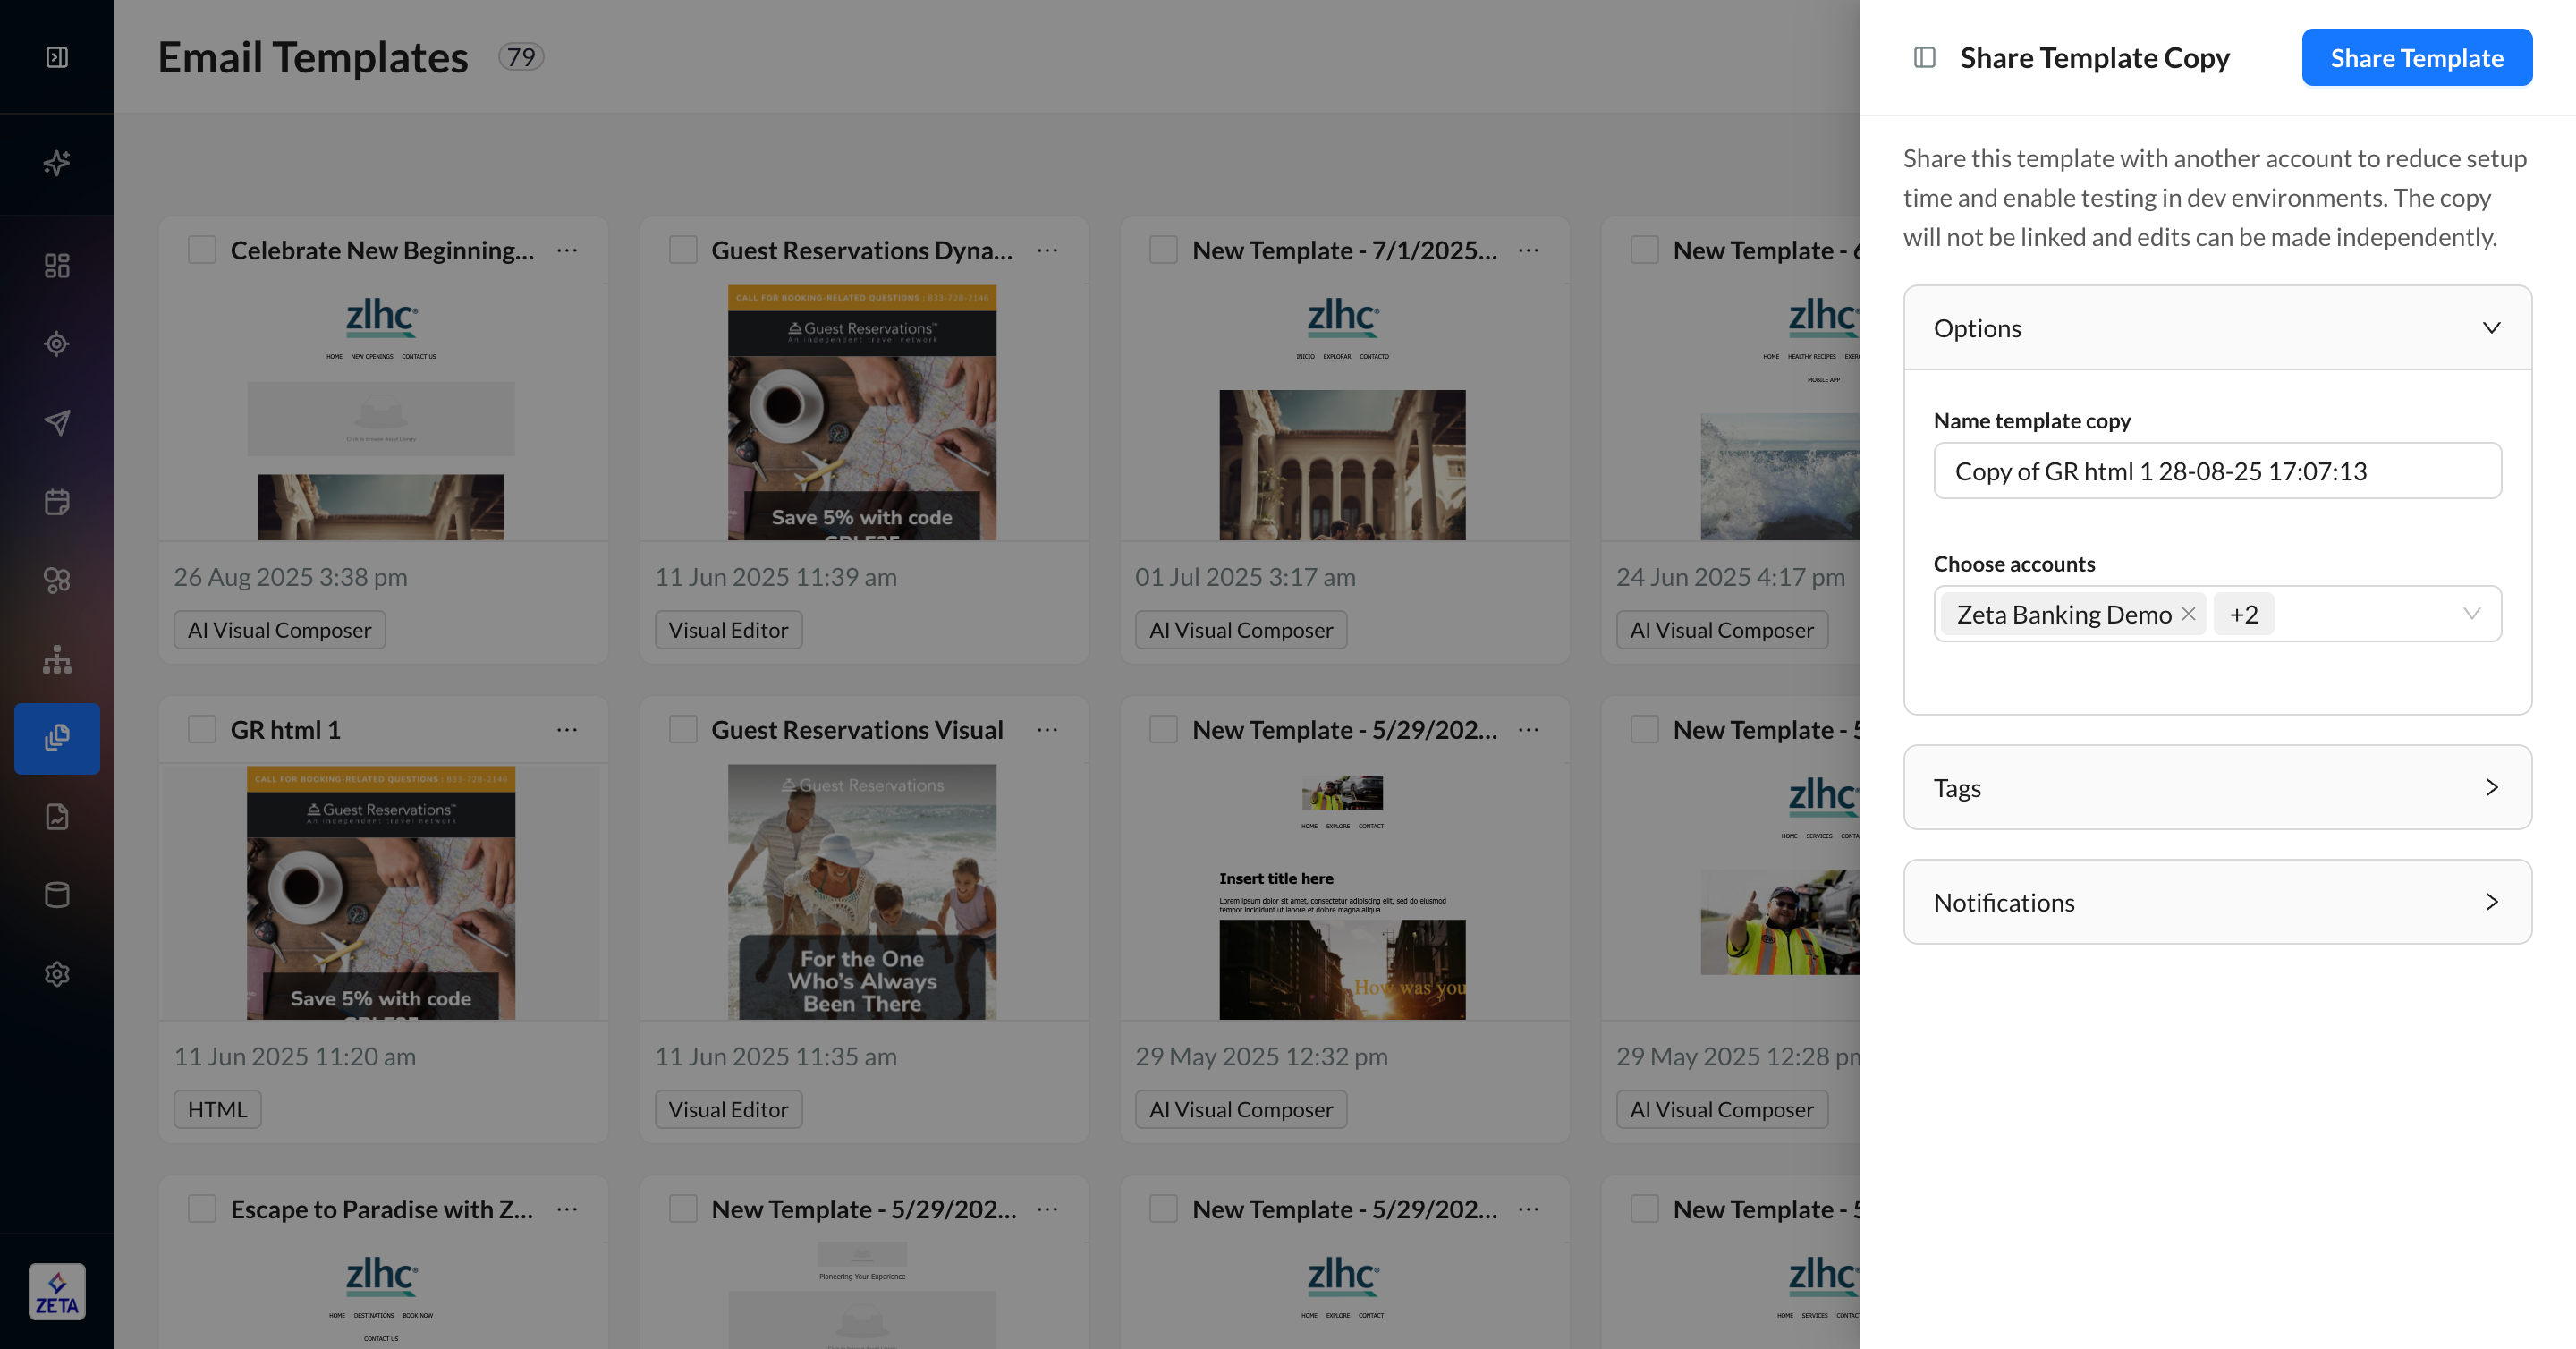Viewport: 2576px width, 1349px height.
Task: Collapse the Options section
Action: click(x=2491, y=328)
